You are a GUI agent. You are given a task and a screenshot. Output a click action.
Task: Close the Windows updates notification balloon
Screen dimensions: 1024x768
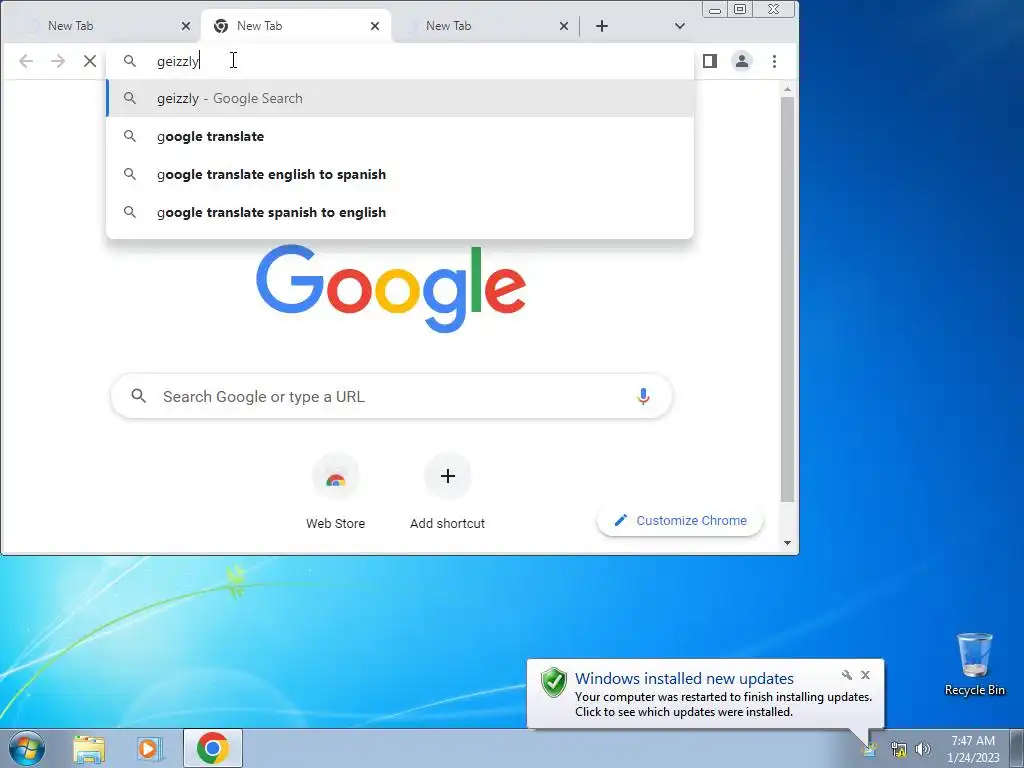pos(865,675)
